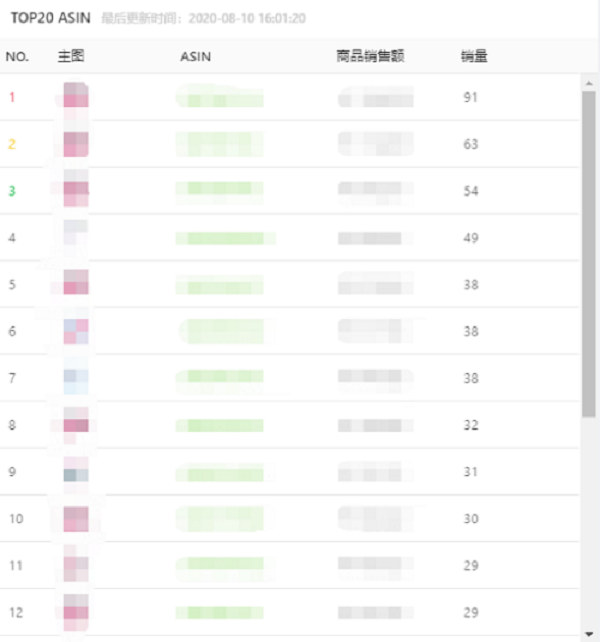Click the product thumbnail in row 1
The image size is (600, 642).
(x=76, y=97)
